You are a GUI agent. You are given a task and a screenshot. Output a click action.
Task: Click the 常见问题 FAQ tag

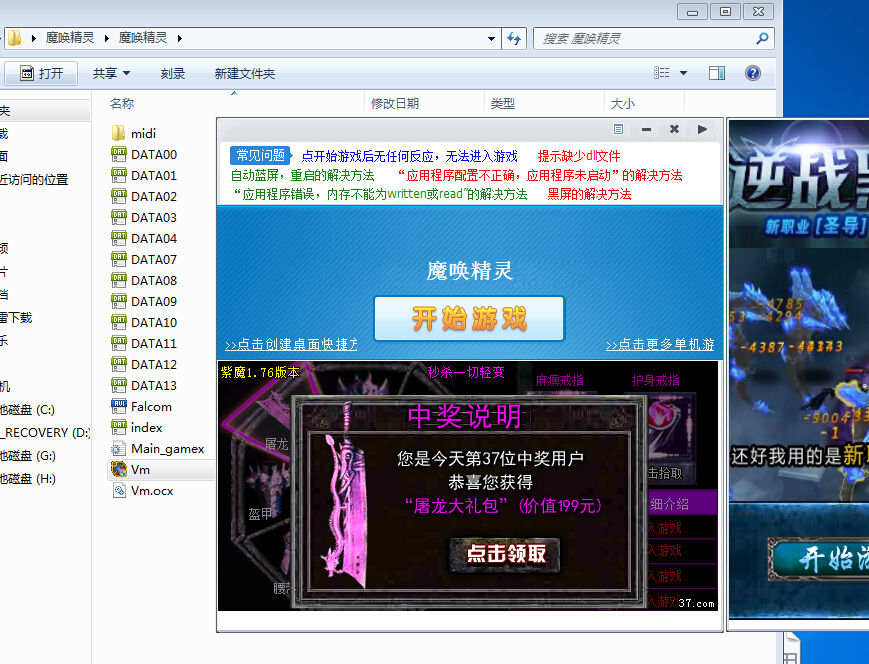(260, 155)
